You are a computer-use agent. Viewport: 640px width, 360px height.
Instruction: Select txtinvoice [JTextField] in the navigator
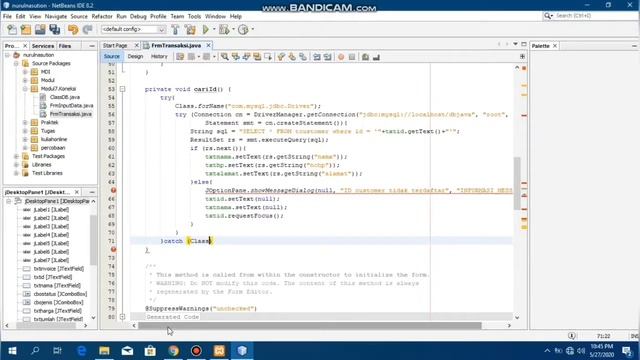pos(58,269)
